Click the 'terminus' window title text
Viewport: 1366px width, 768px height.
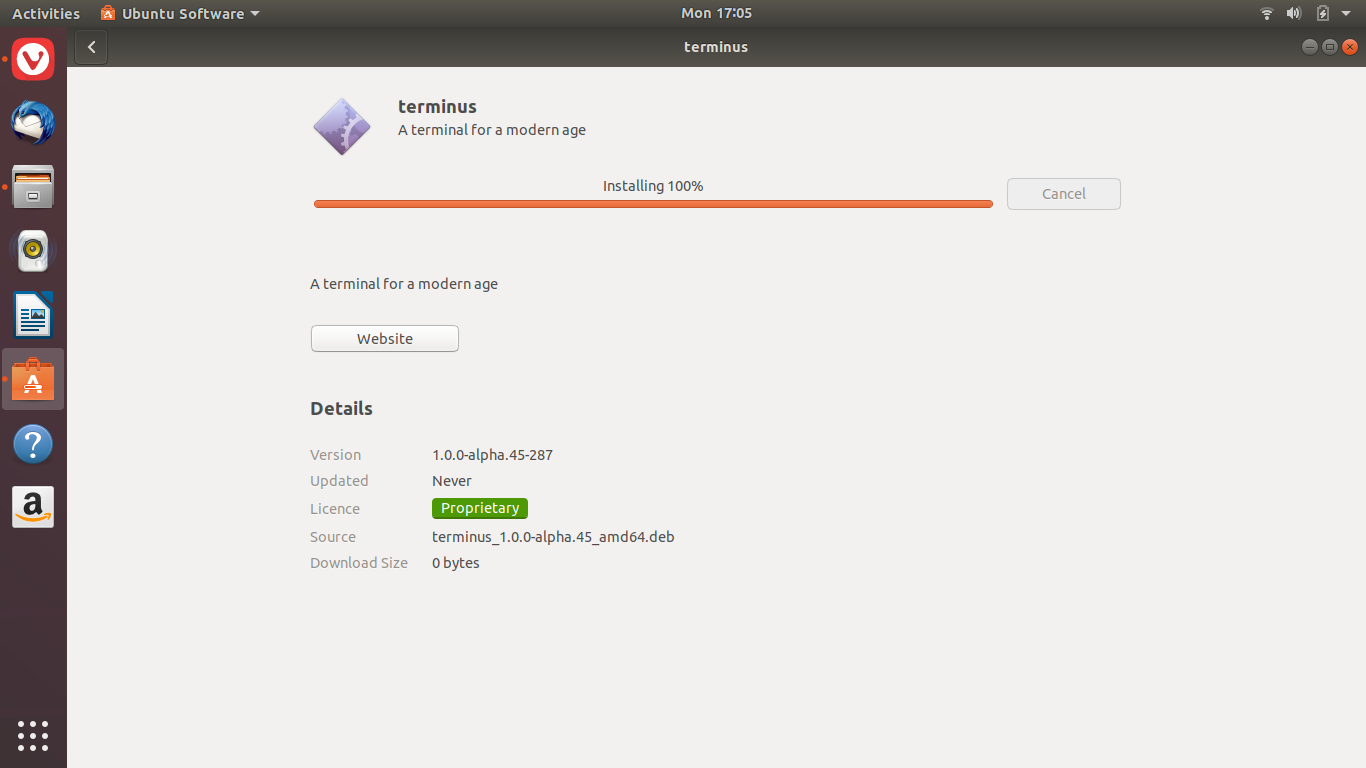point(716,47)
